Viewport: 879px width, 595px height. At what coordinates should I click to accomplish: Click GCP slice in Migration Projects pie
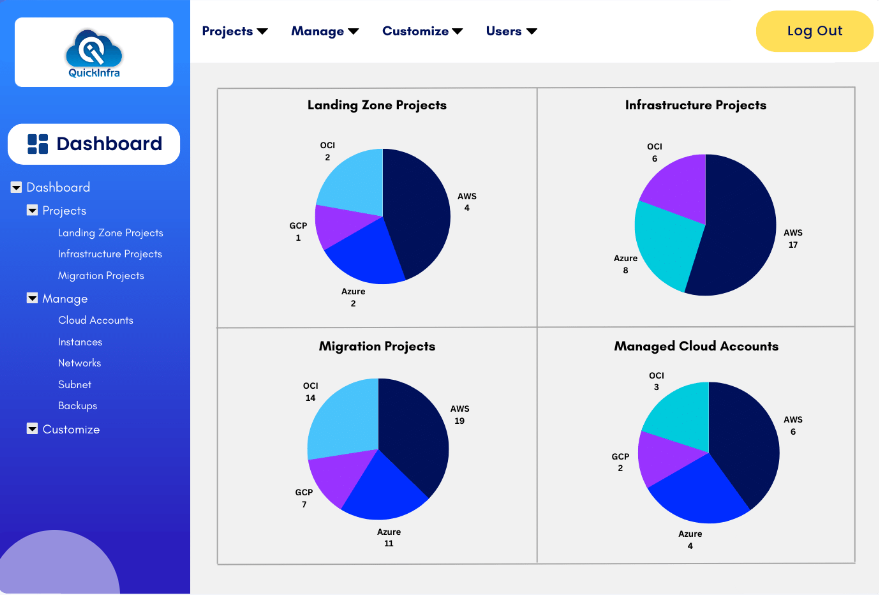tap(339, 476)
